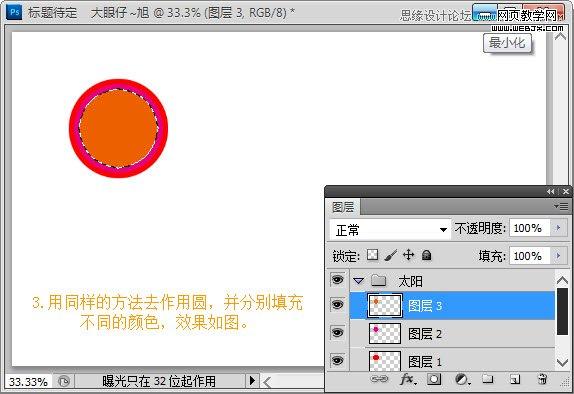Viewport: 574px width, 394px height.
Task: Hide 图层 2 using its eye icon
Action: click(337, 332)
